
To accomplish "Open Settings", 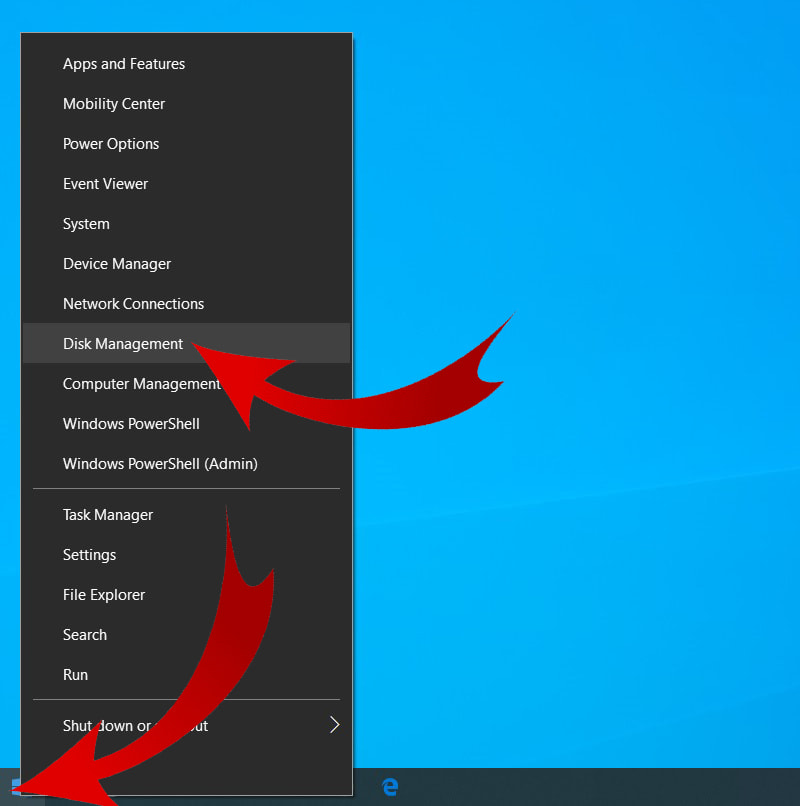I will click(x=89, y=554).
